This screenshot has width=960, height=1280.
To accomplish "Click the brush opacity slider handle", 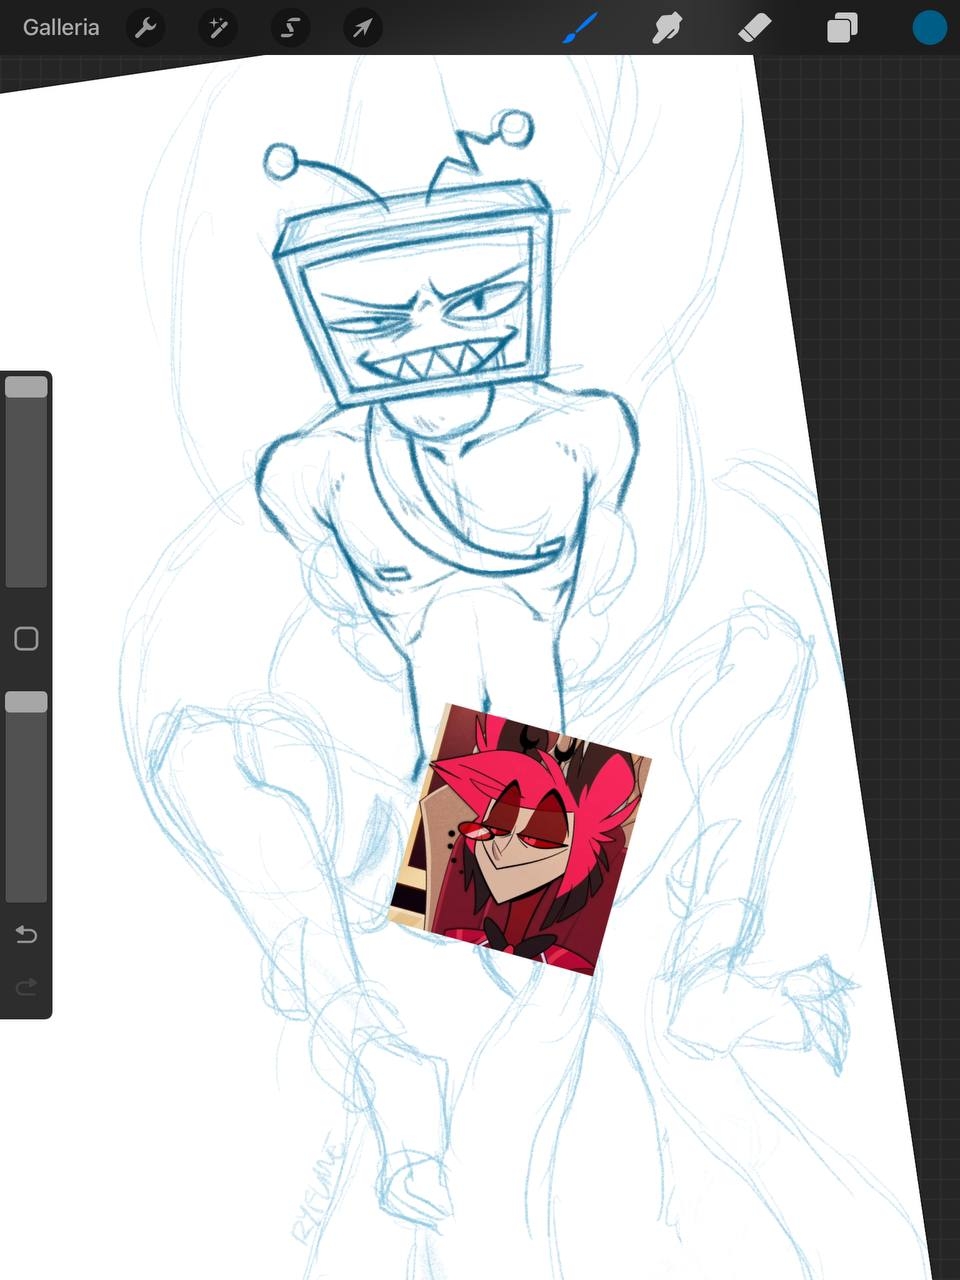I will [26, 702].
